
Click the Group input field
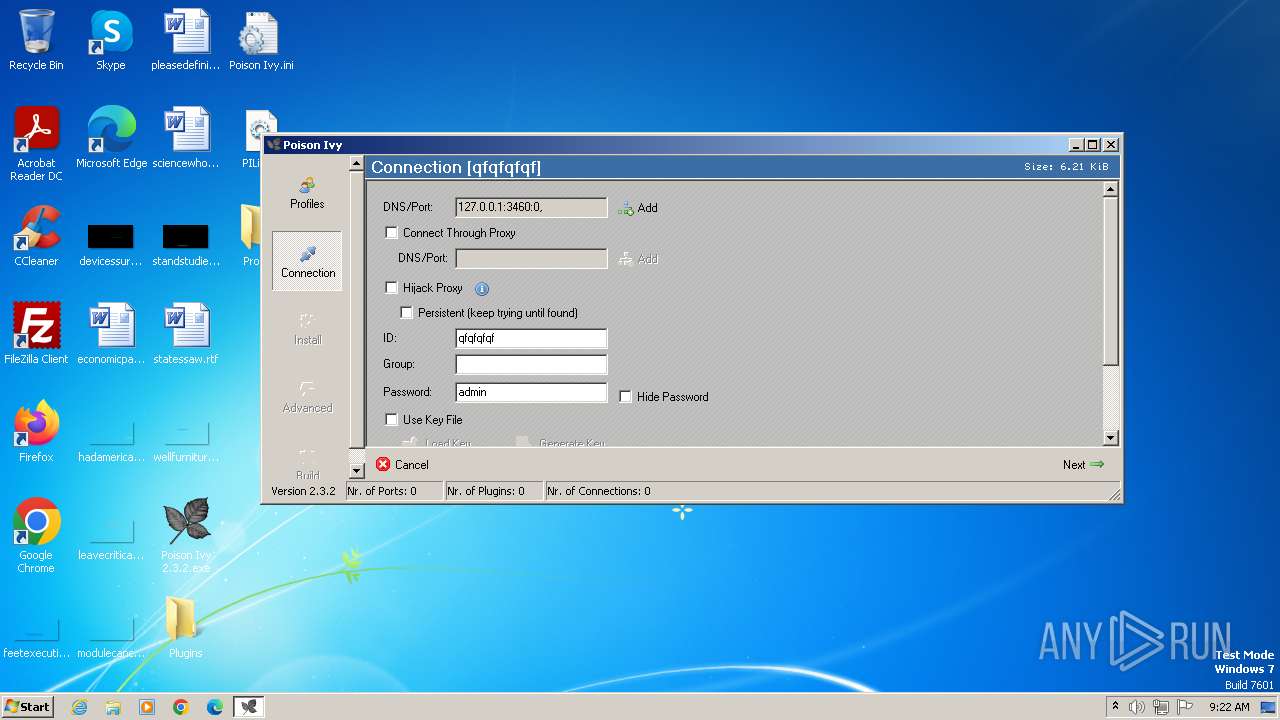pos(531,364)
